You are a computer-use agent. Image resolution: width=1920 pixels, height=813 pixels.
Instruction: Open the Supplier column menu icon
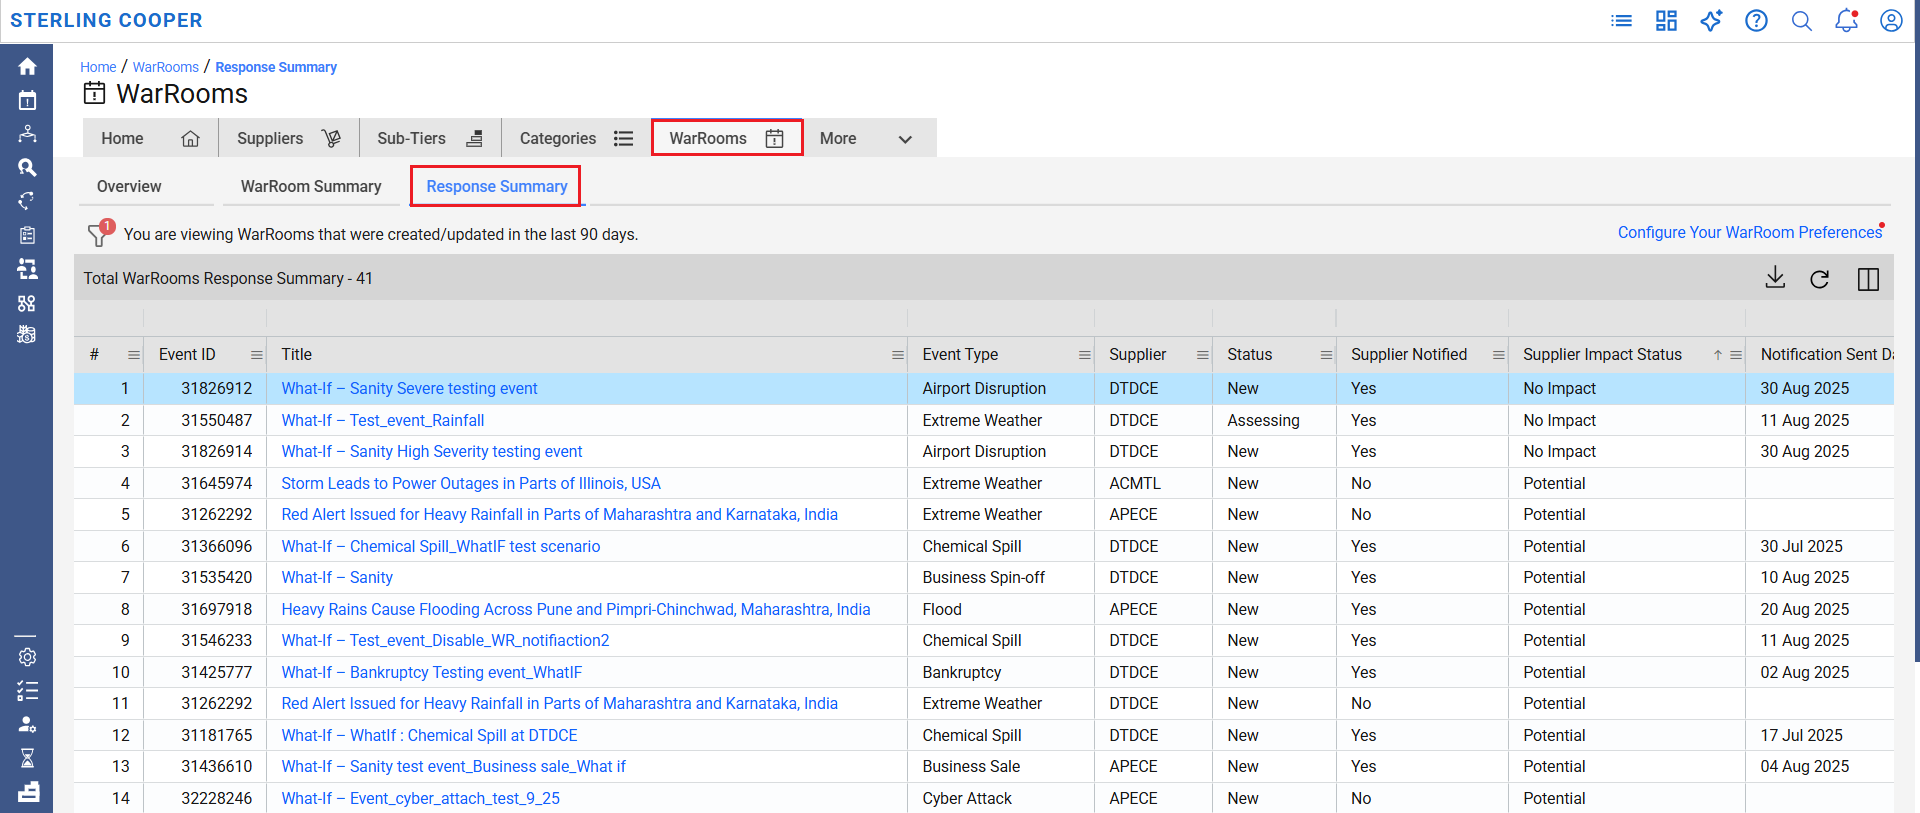point(1203,355)
